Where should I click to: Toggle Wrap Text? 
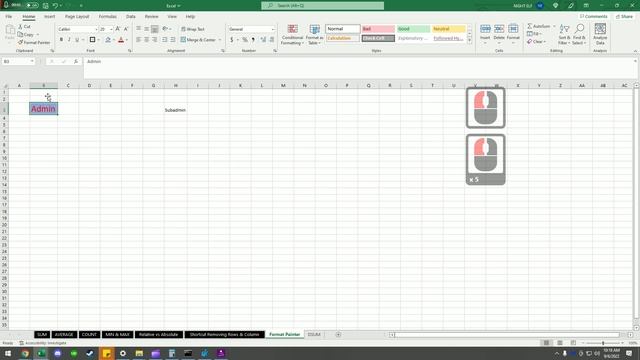(193, 29)
